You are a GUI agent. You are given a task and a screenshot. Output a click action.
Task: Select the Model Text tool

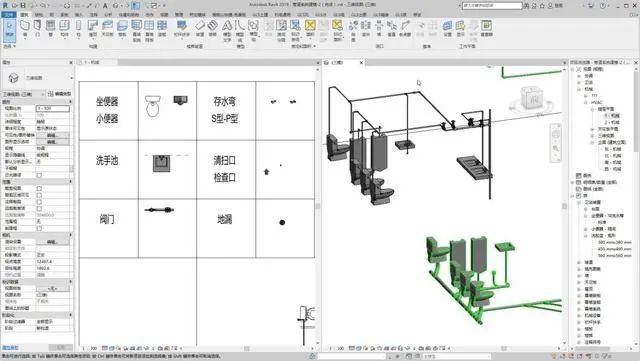[x=227, y=30]
